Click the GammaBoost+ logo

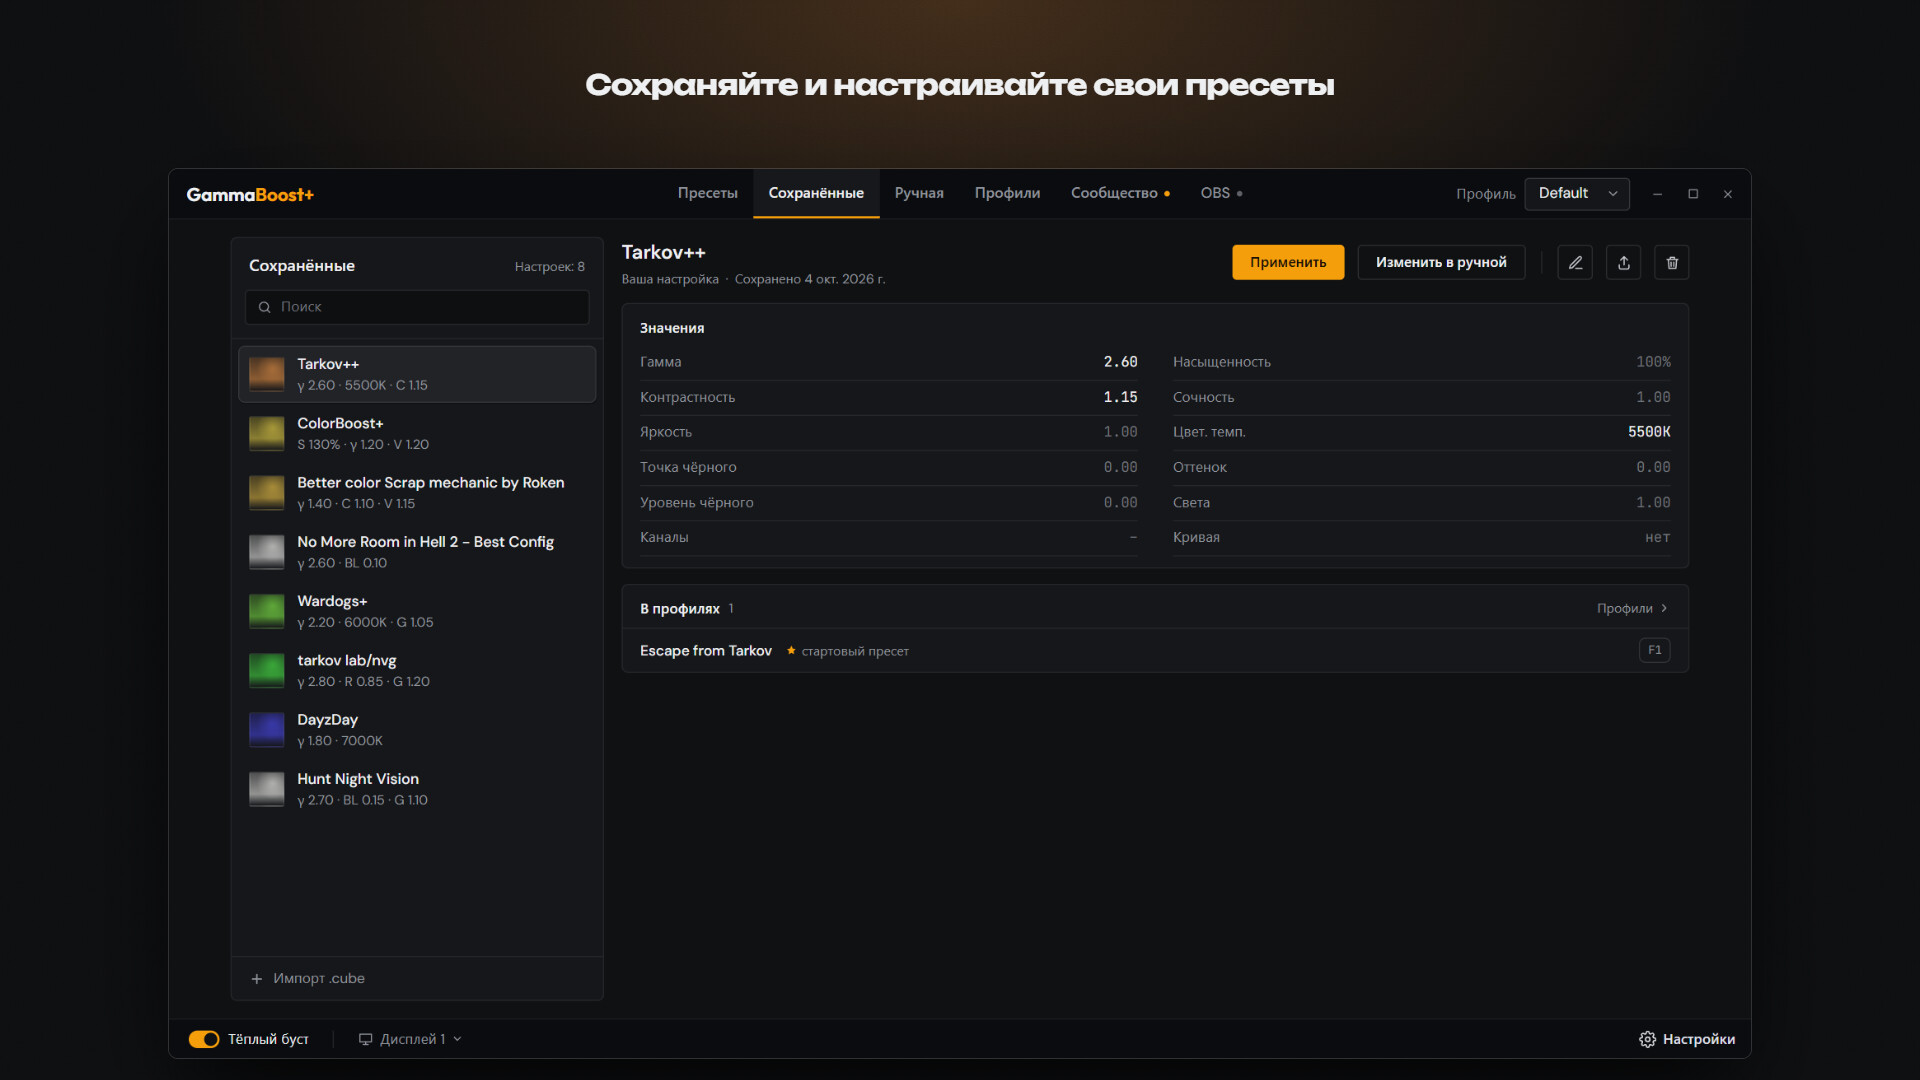click(250, 195)
